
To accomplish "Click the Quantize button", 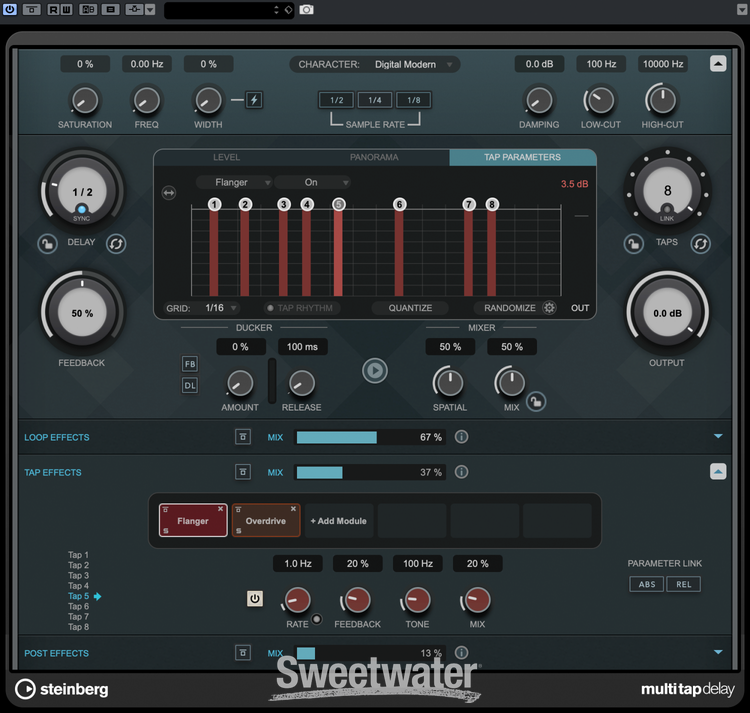I will [411, 308].
